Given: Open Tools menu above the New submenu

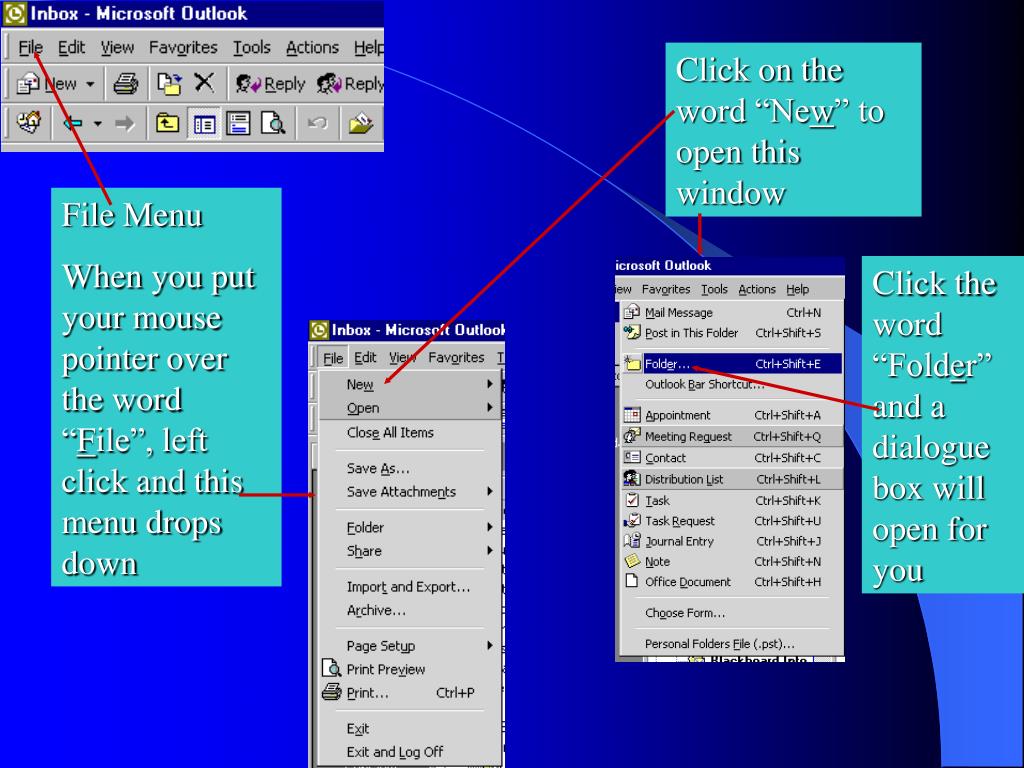Looking at the screenshot, I should [x=714, y=289].
